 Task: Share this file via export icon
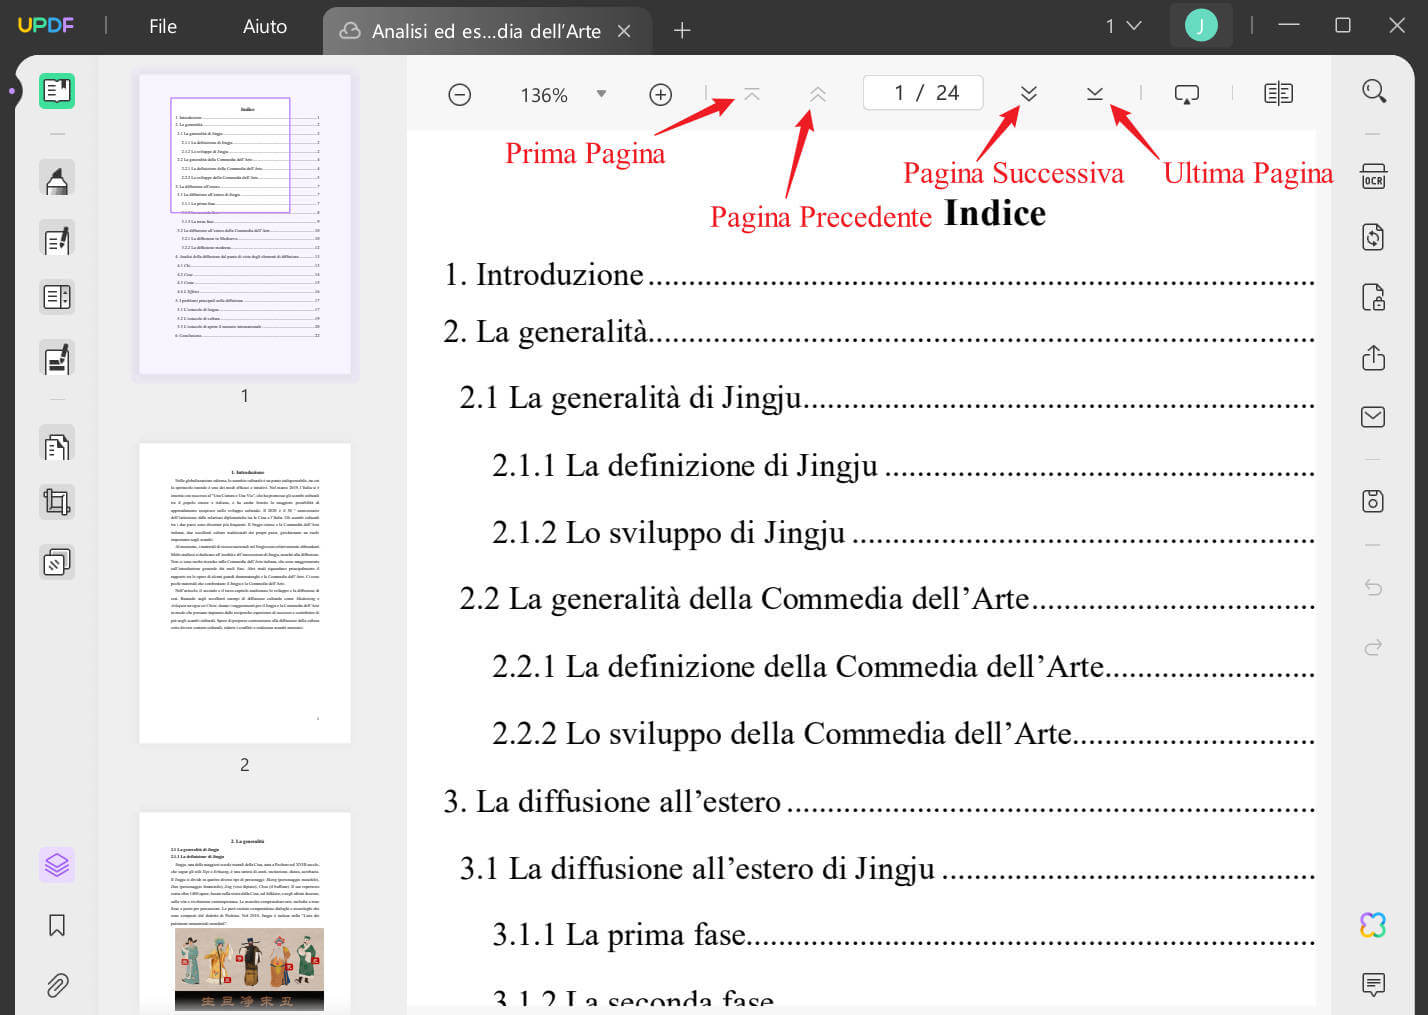click(1374, 357)
